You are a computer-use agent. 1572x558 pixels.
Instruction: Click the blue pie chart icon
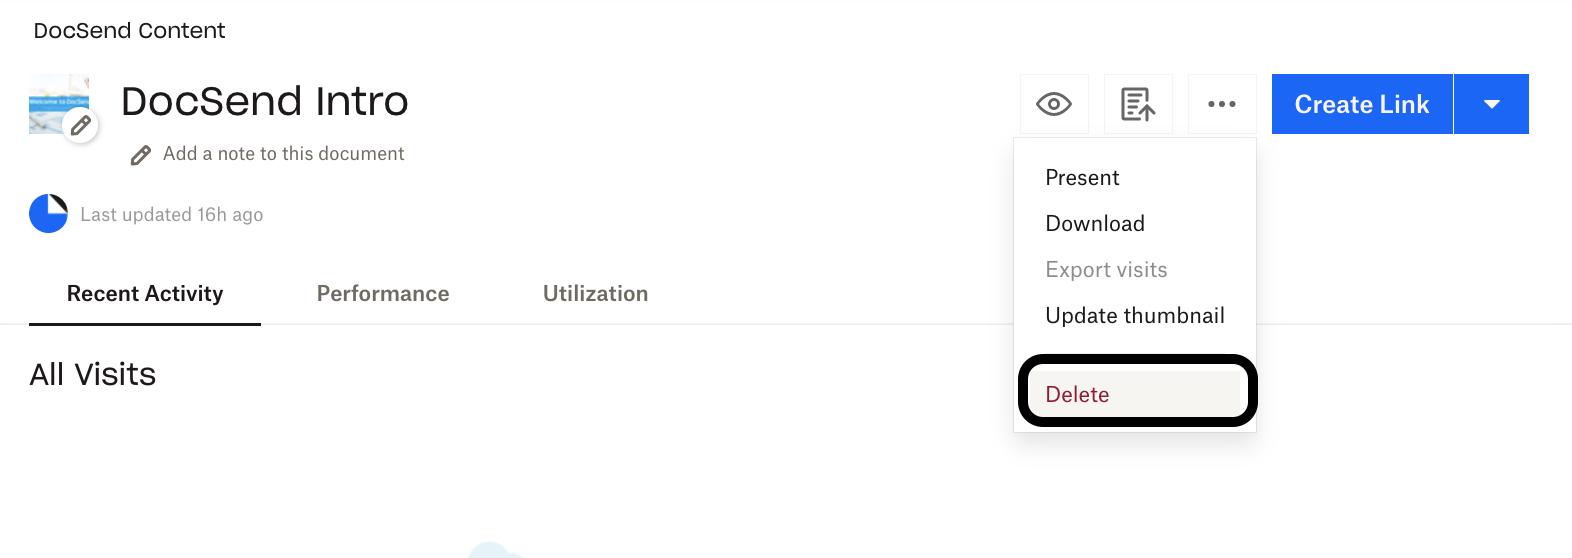48,214
